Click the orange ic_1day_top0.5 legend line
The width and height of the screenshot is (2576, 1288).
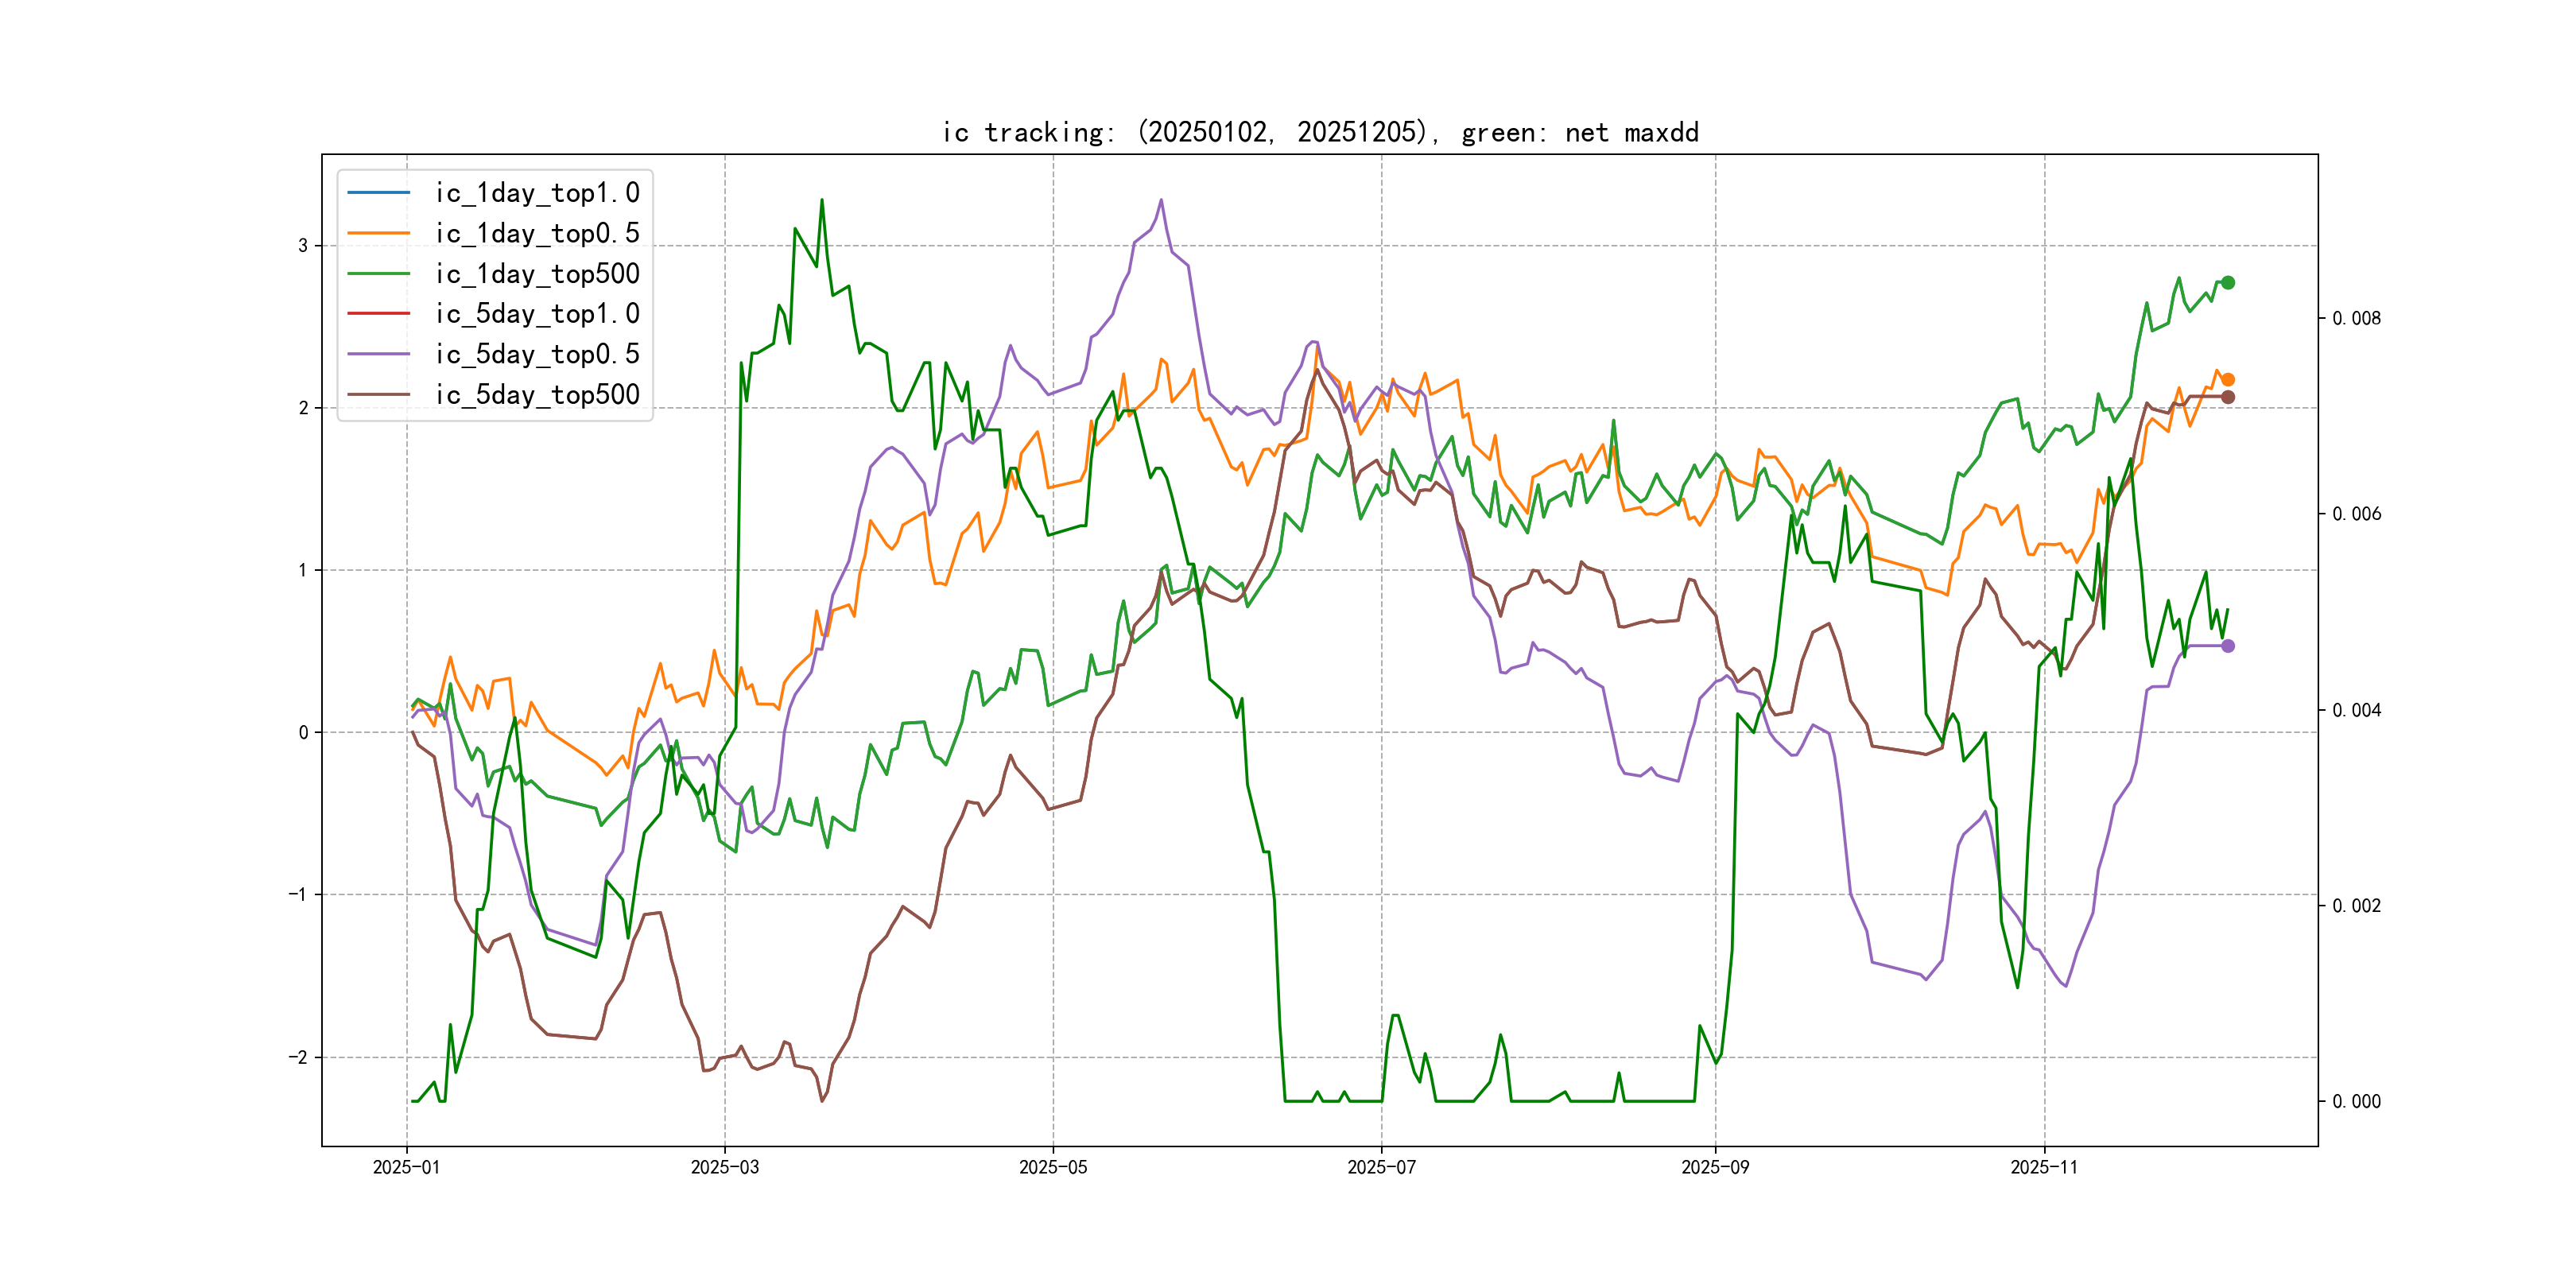tap(378, 233)
